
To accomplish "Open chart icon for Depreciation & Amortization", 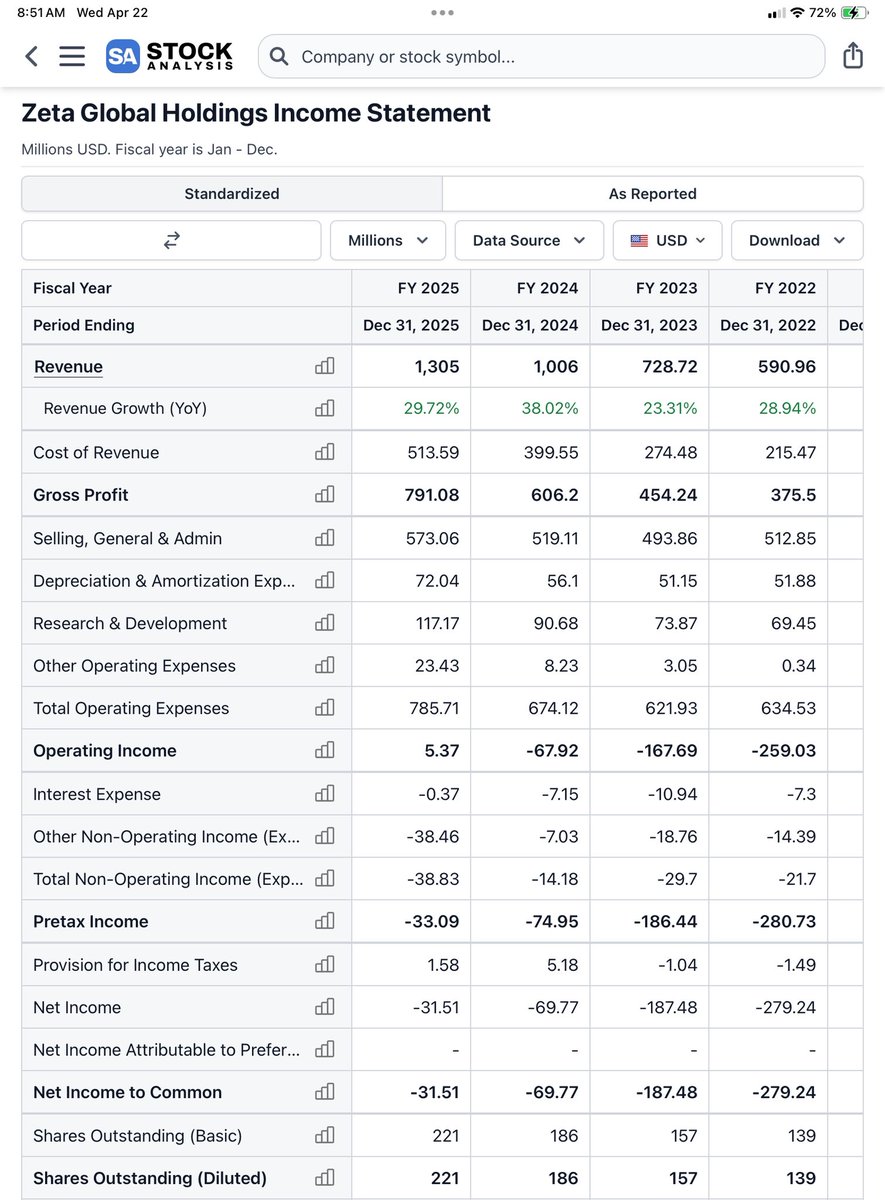I will click(324, 581).
